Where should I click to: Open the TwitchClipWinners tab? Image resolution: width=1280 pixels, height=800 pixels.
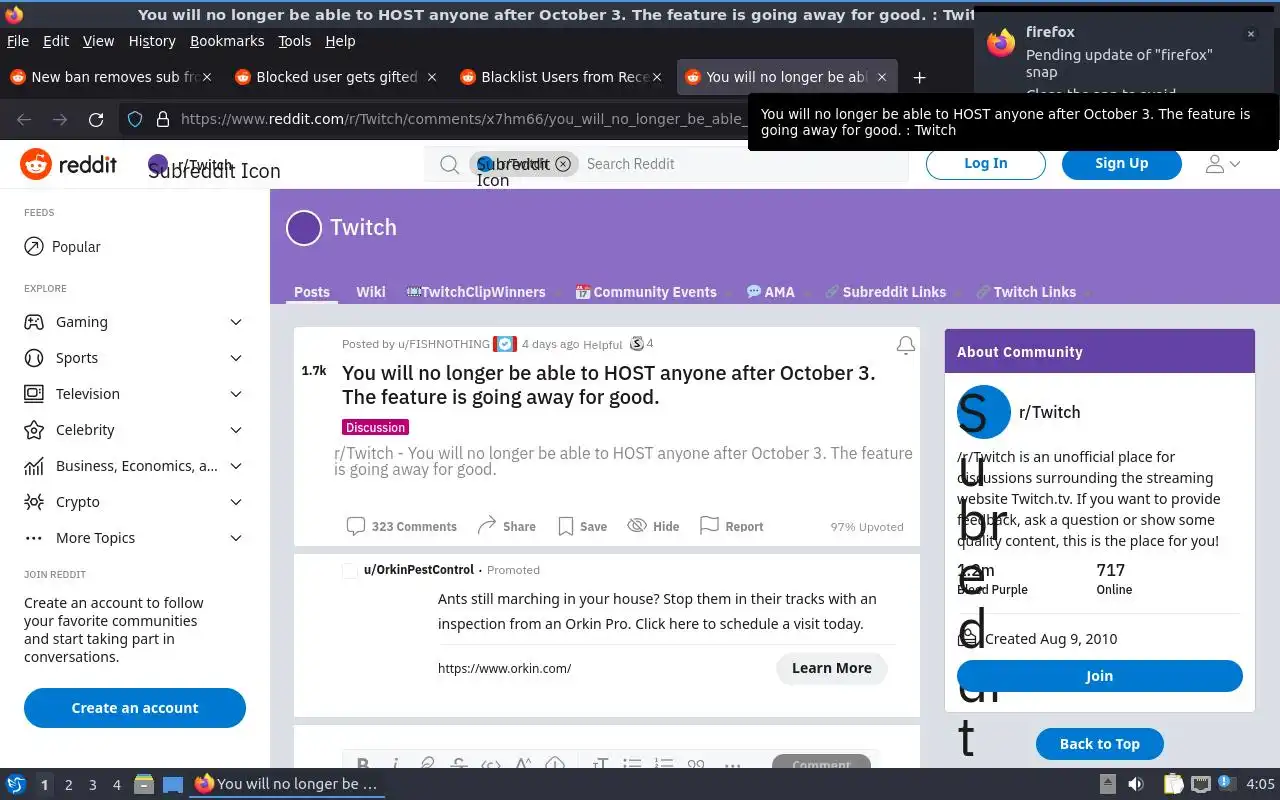click(x=476, y=292)
